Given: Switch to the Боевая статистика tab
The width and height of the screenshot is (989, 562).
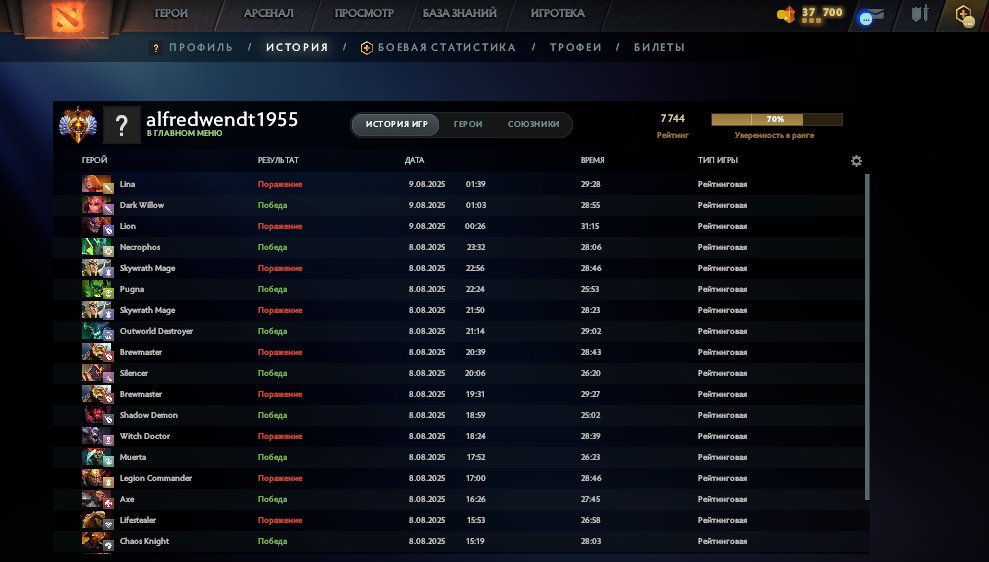Looking at the screenshot, I should tap(447, 47).
